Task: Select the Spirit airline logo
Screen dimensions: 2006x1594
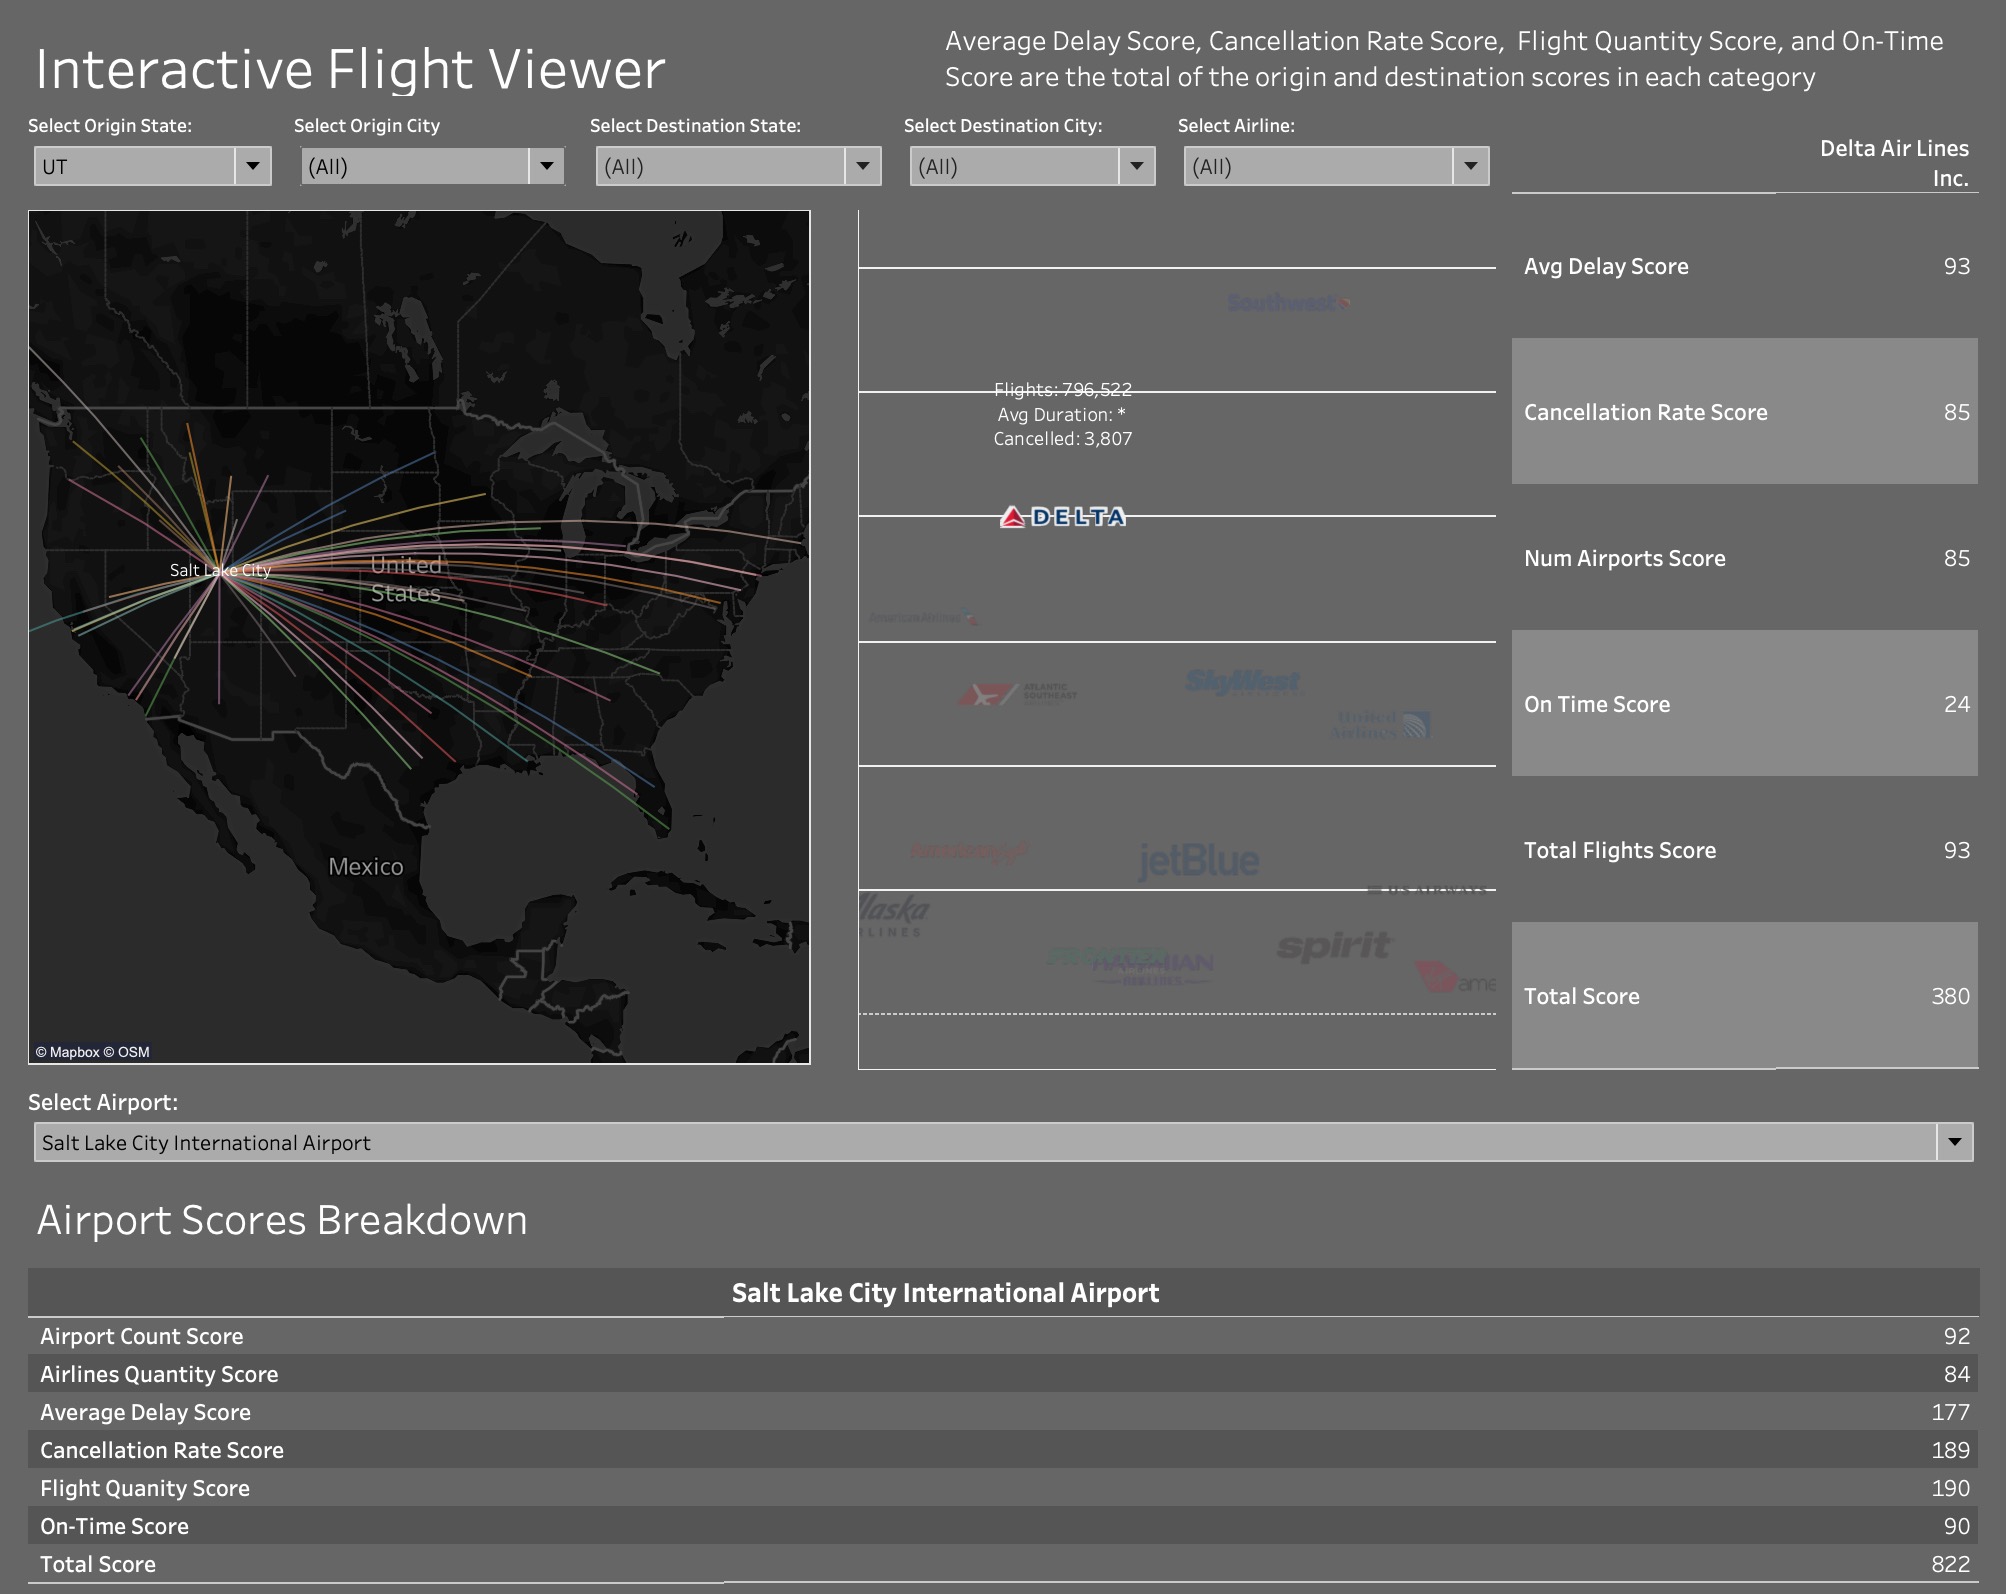Action: click(1332, 945)
